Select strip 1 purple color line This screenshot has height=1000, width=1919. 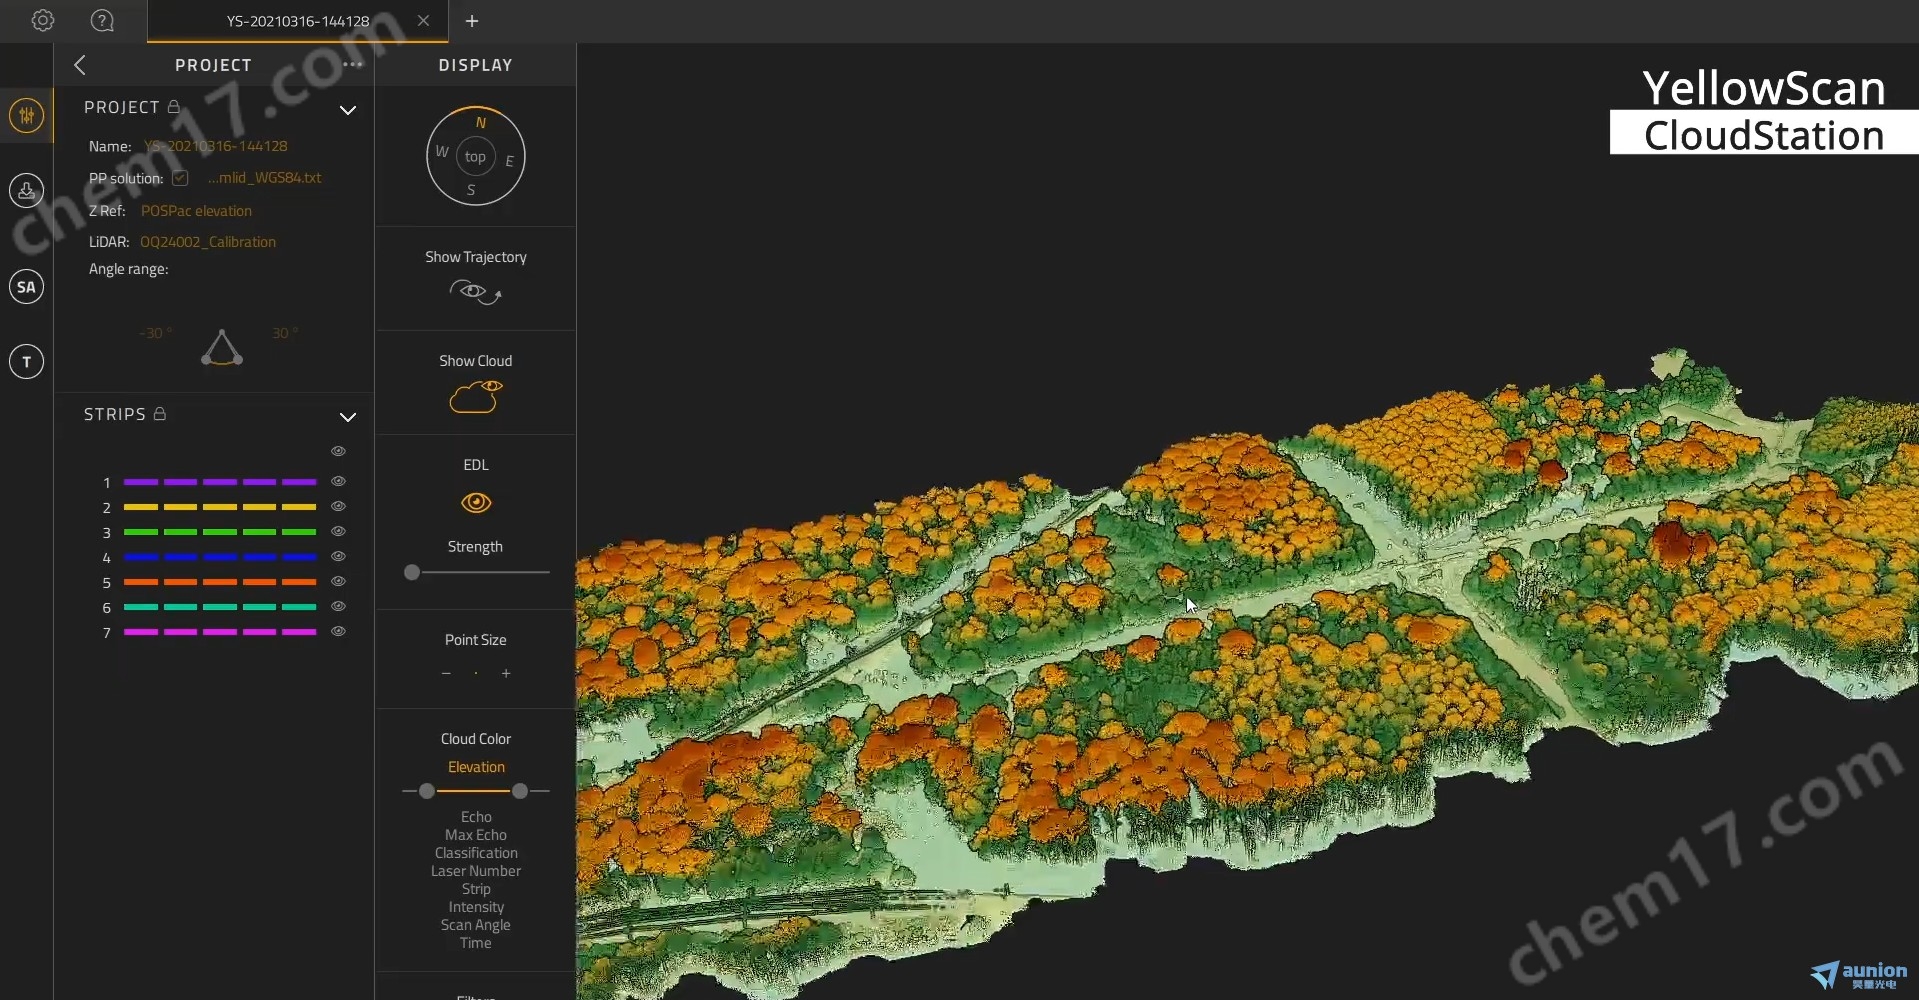220,482
